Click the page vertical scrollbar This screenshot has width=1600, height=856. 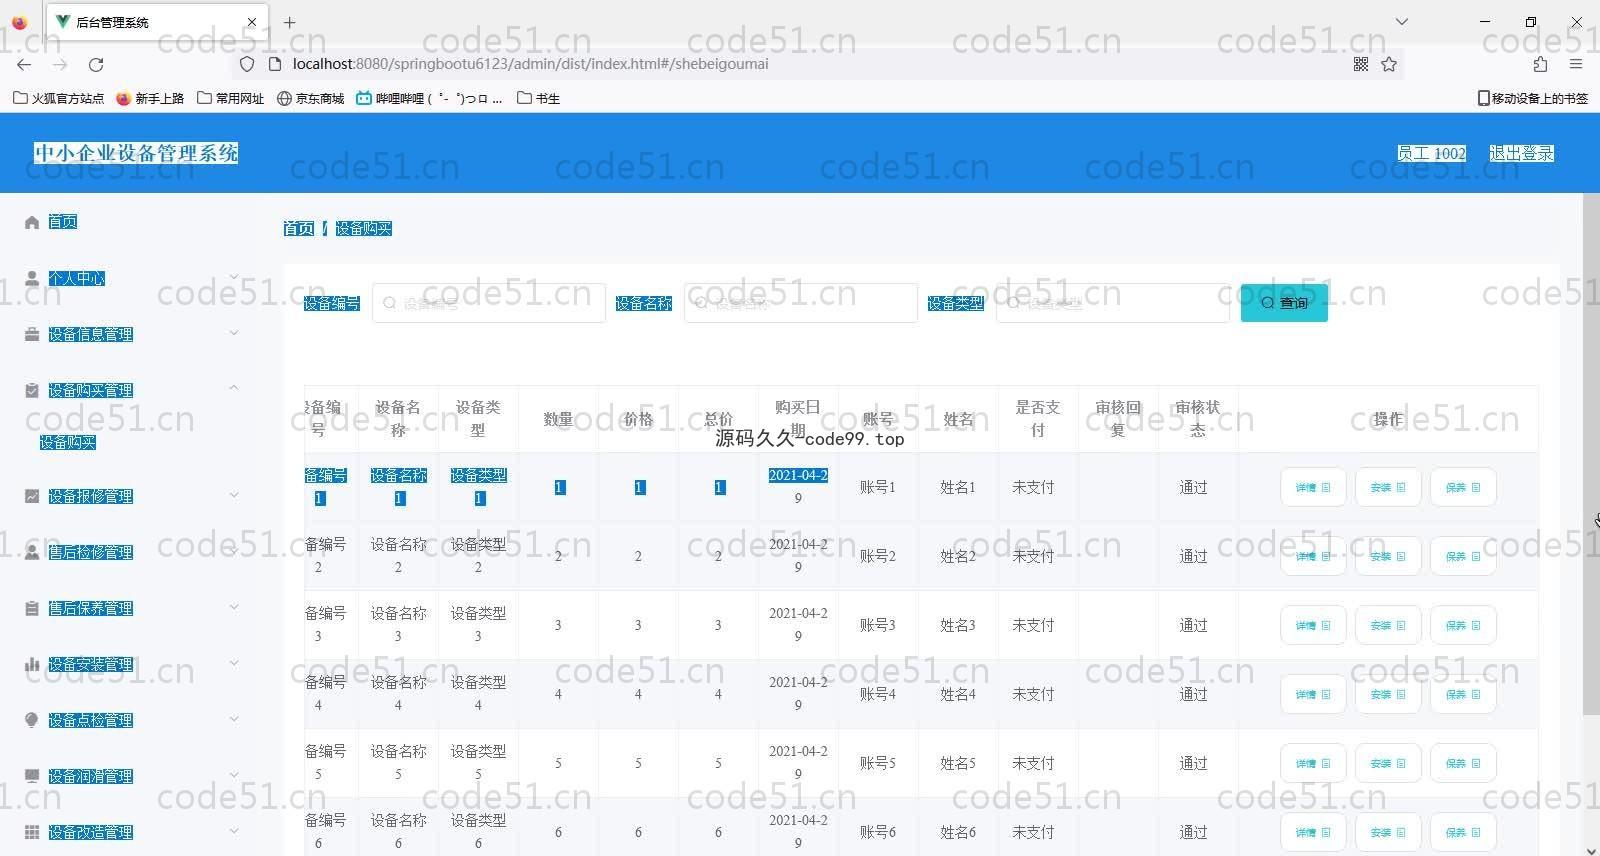pos(1591,455)
